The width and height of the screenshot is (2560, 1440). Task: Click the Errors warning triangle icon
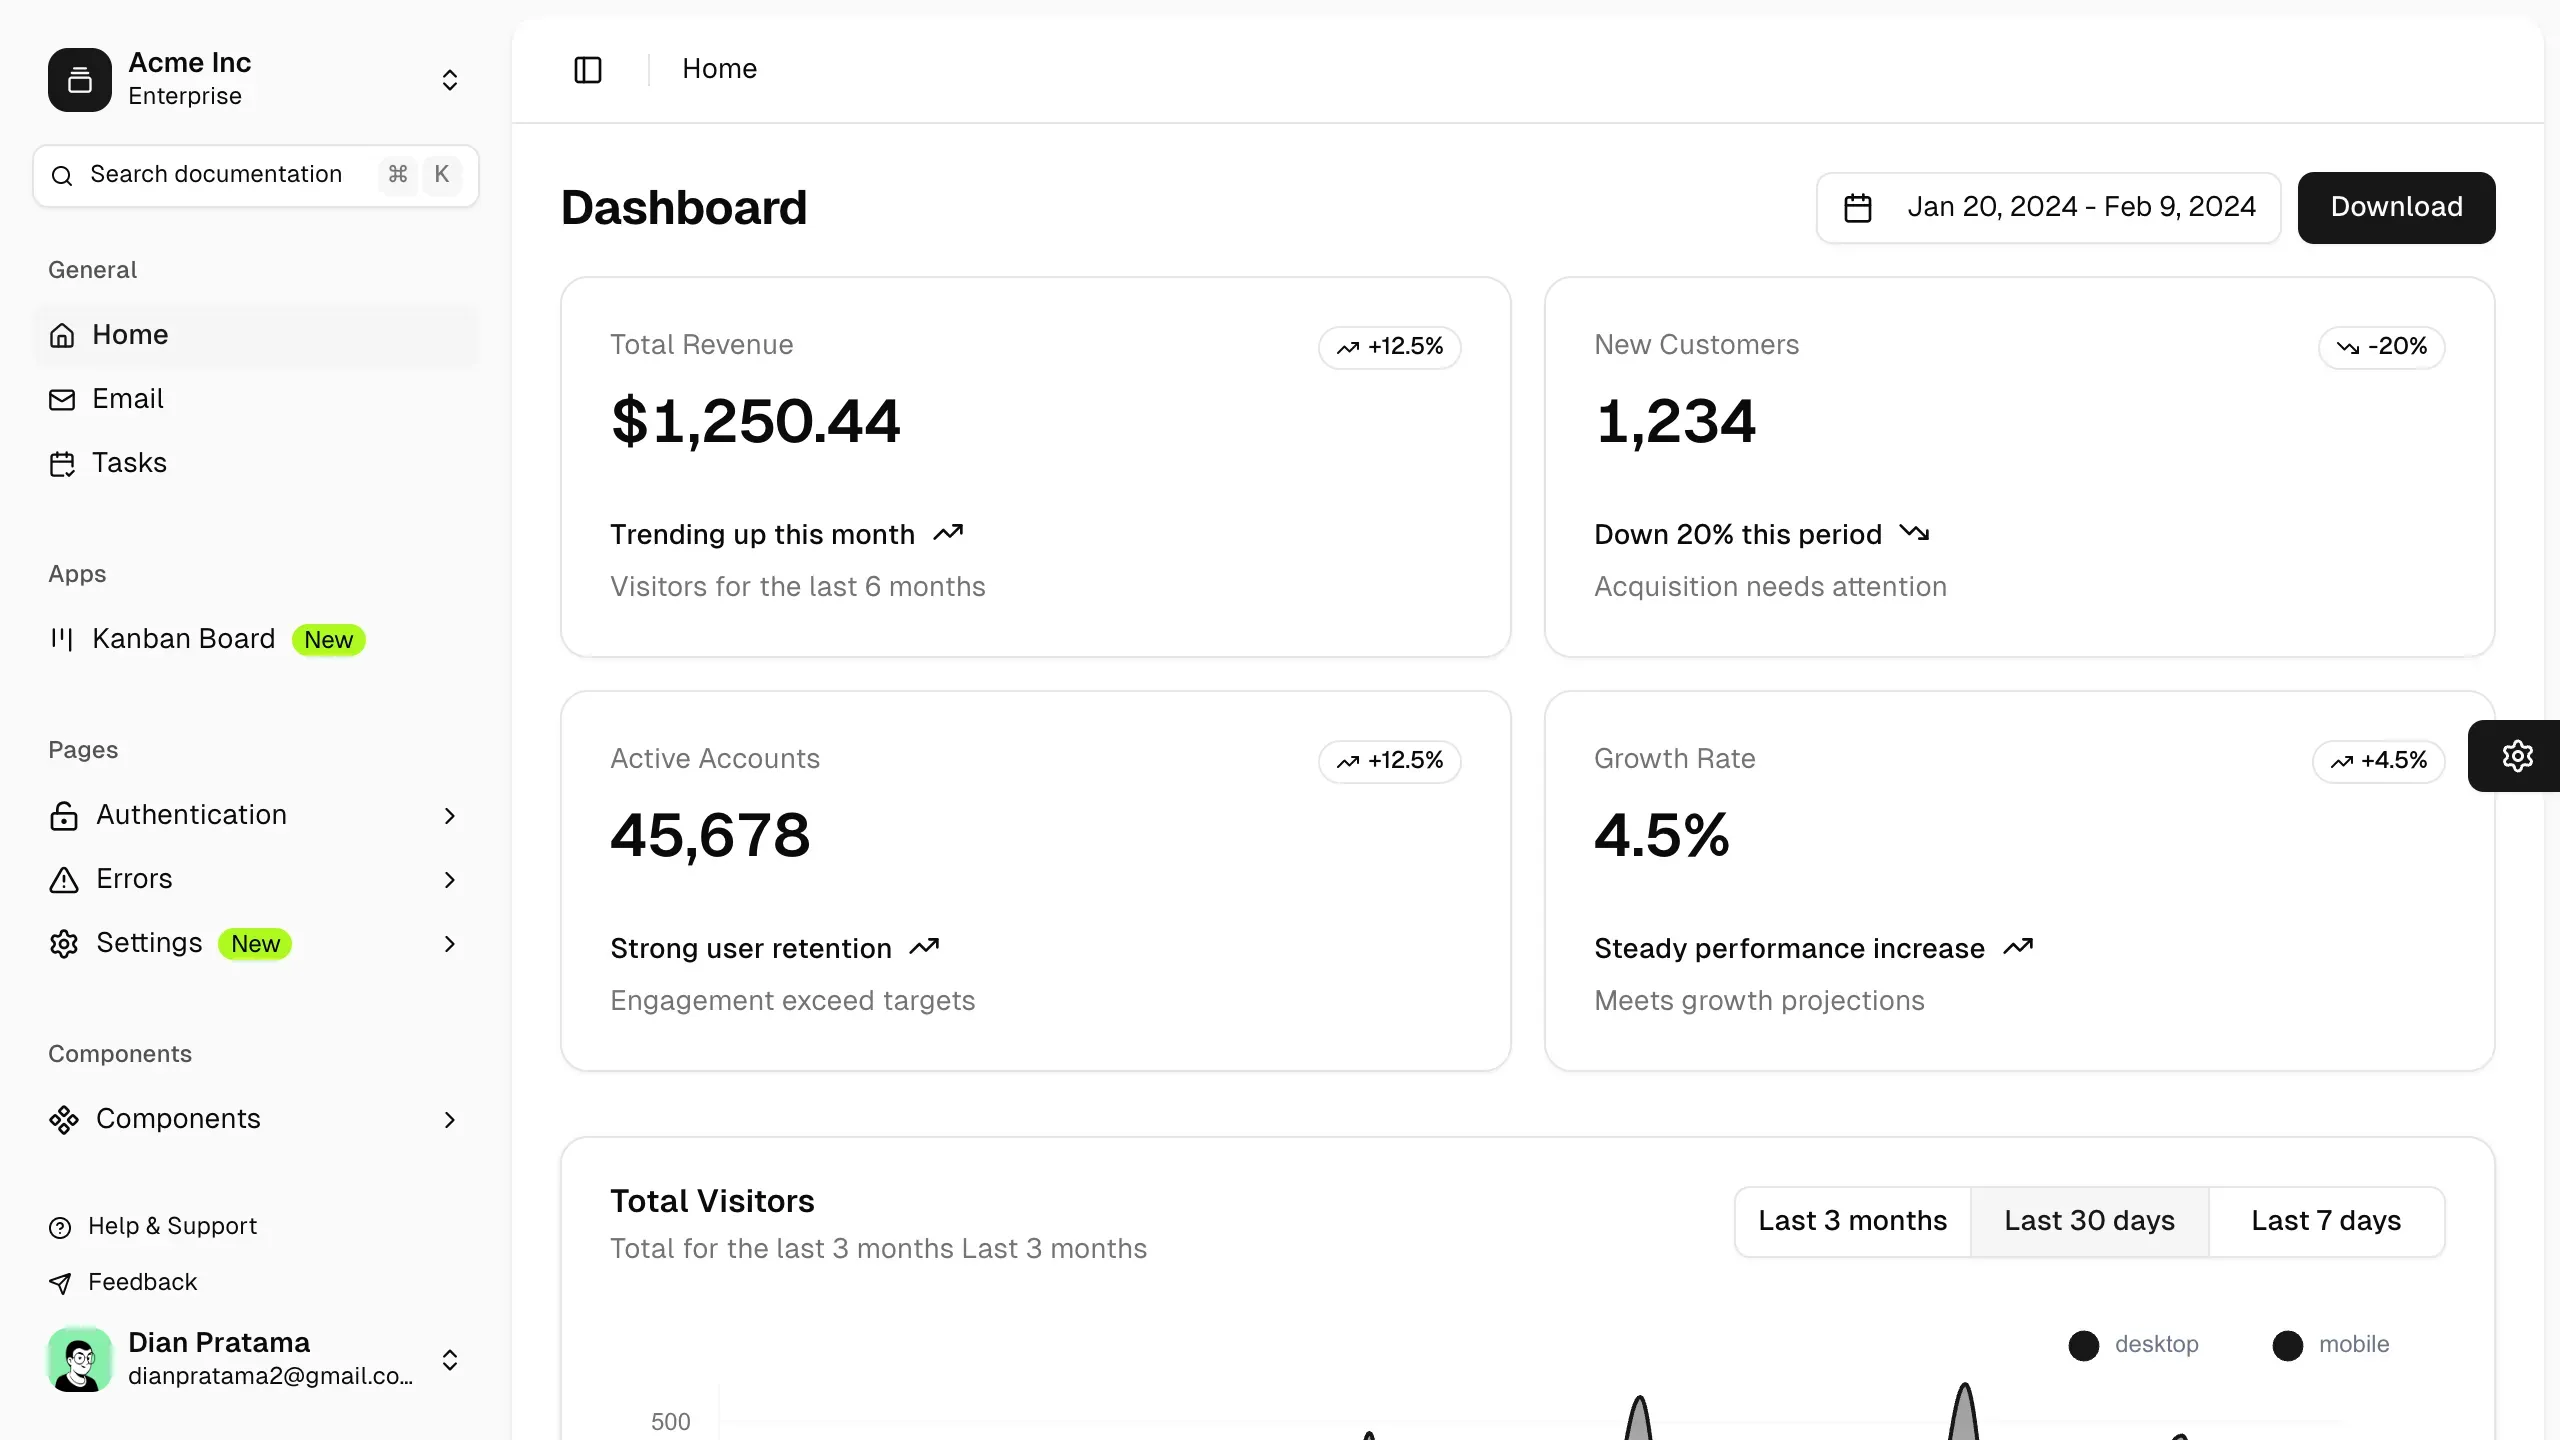(63, 879)
